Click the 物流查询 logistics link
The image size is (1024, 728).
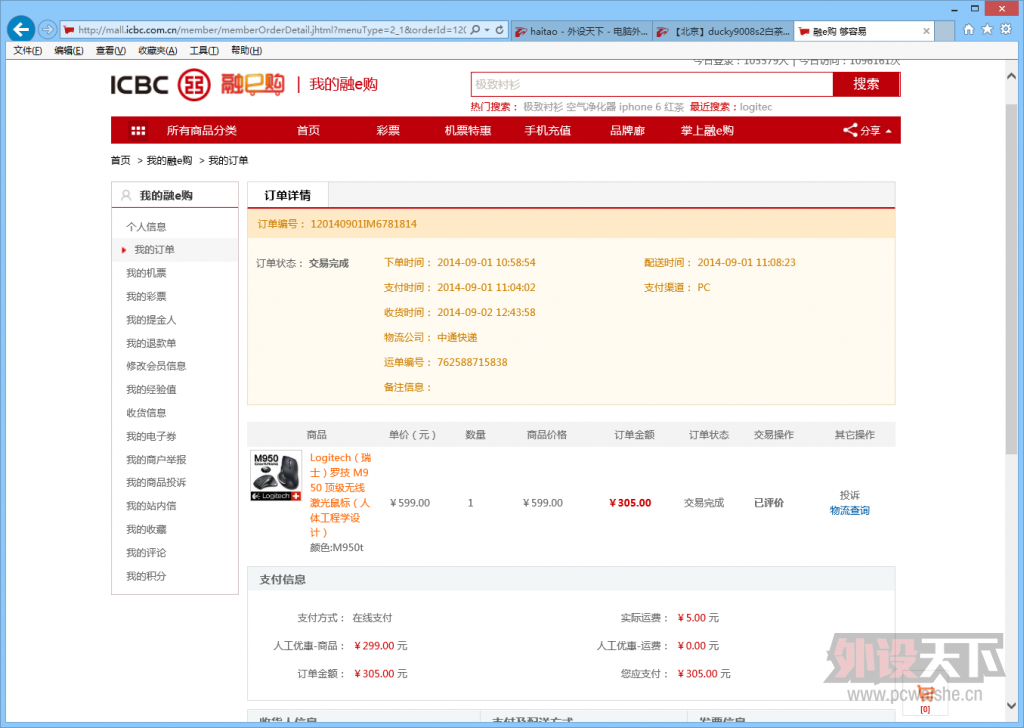click(850, 511)
